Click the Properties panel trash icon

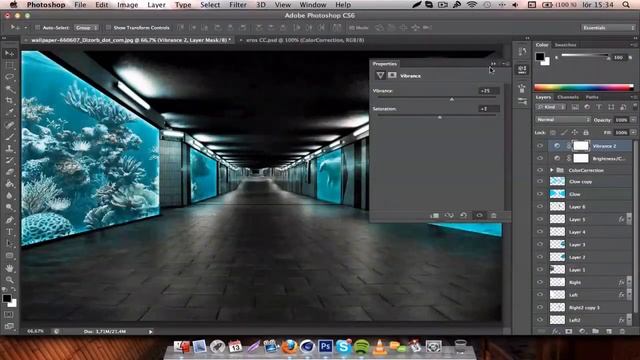[493, 216]
